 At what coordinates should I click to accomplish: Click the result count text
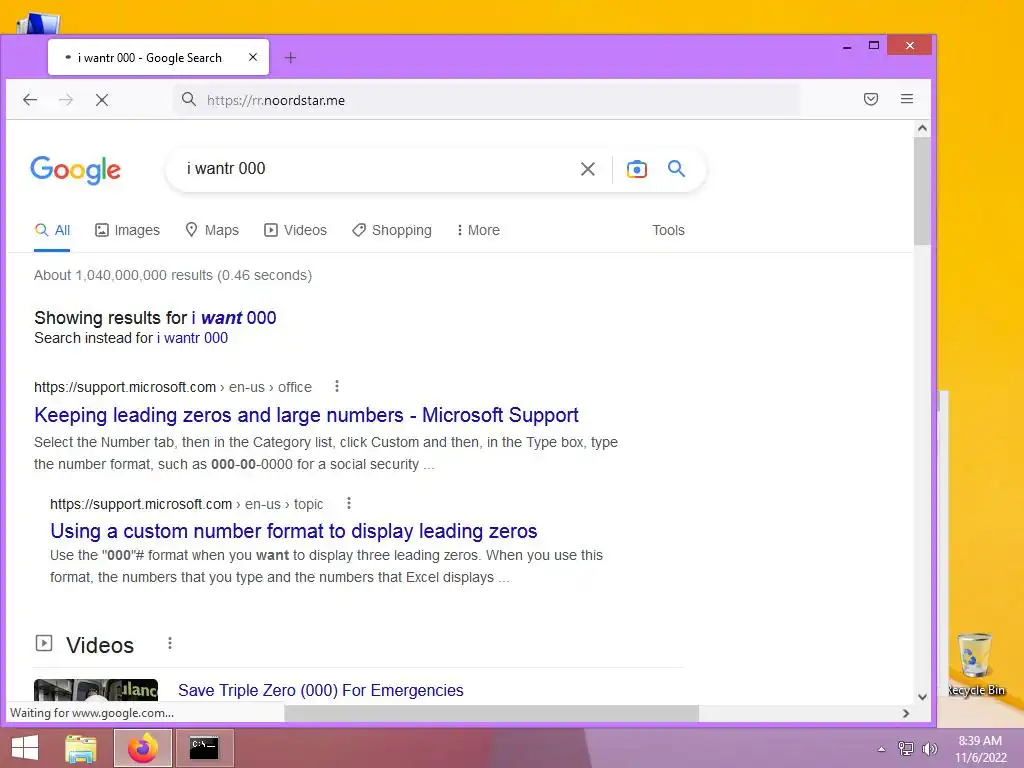pyautogui.click(x=173, y=276)
